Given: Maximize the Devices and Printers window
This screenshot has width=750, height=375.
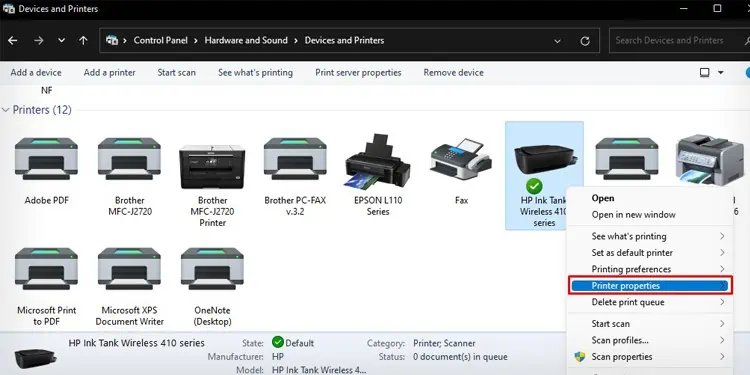Looking at the screenshot, I should (717, 8).
